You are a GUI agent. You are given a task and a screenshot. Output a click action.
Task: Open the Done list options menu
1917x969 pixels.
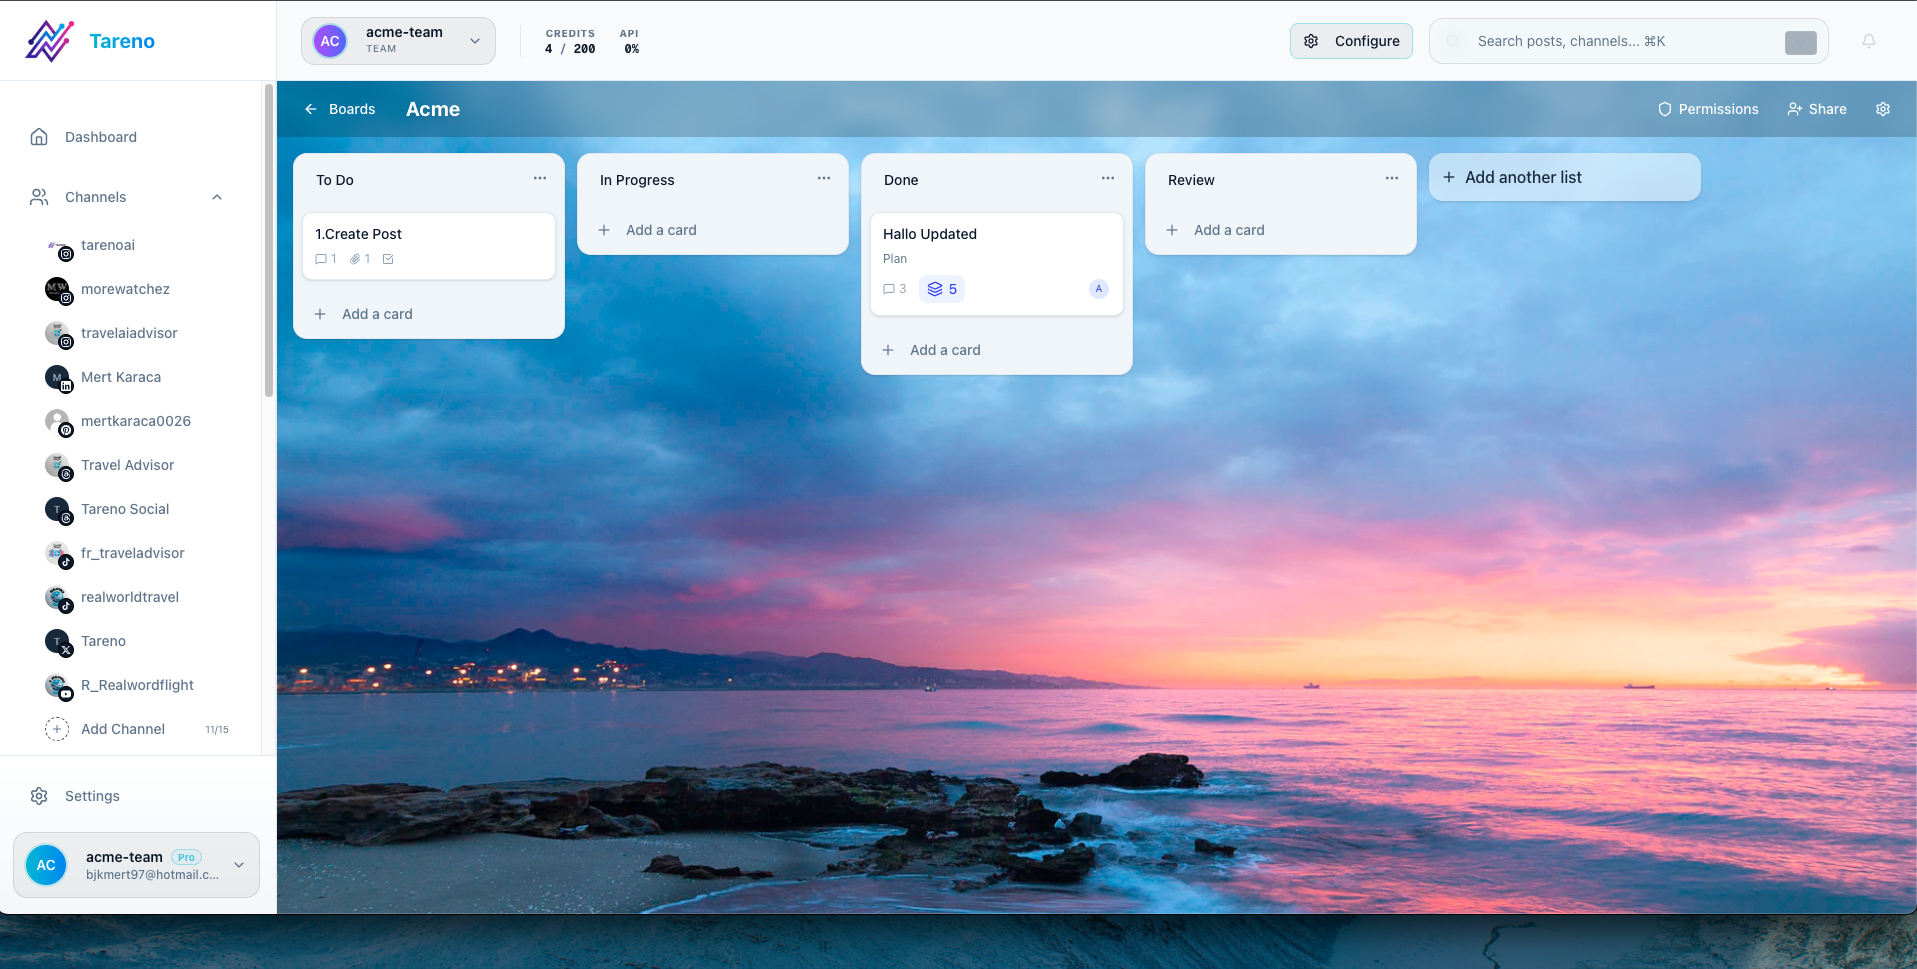[x=1107, y=178]
